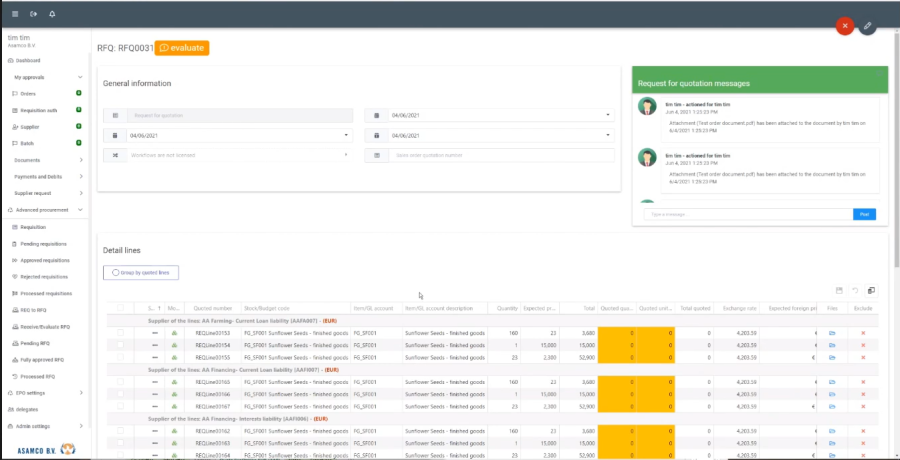Click red exclude X for REQLine00154
900x460 pixels.
[x=863, y=344]
